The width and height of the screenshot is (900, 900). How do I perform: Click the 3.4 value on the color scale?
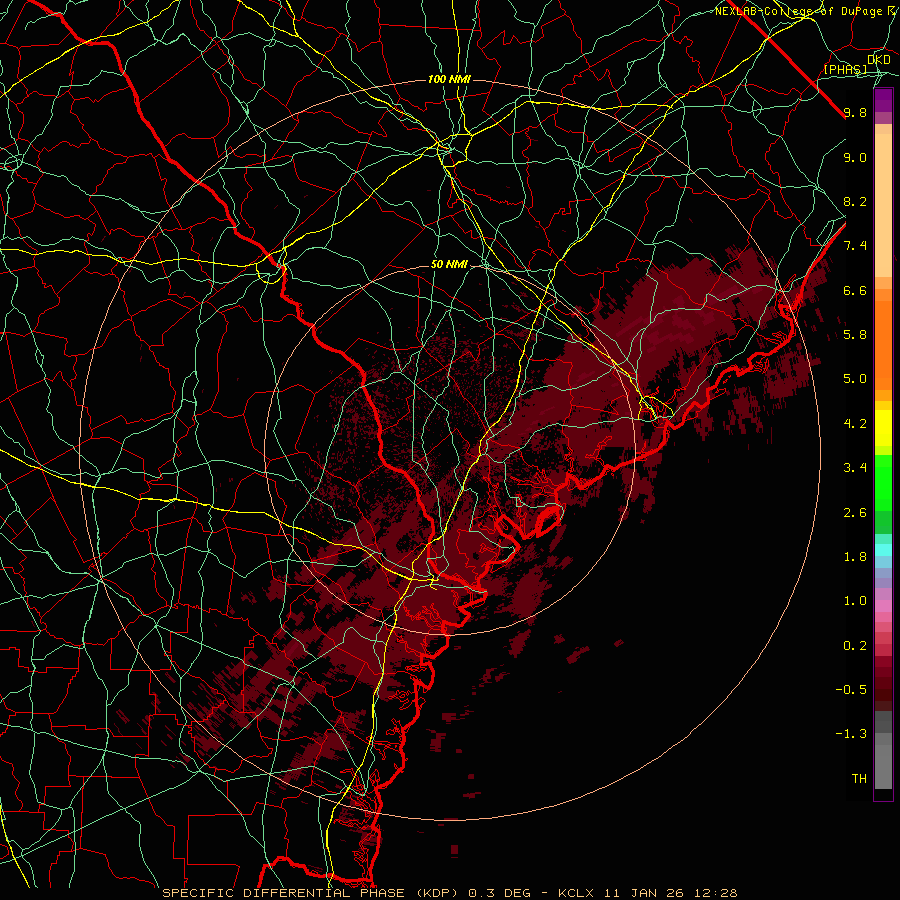[x=855, y=468]
